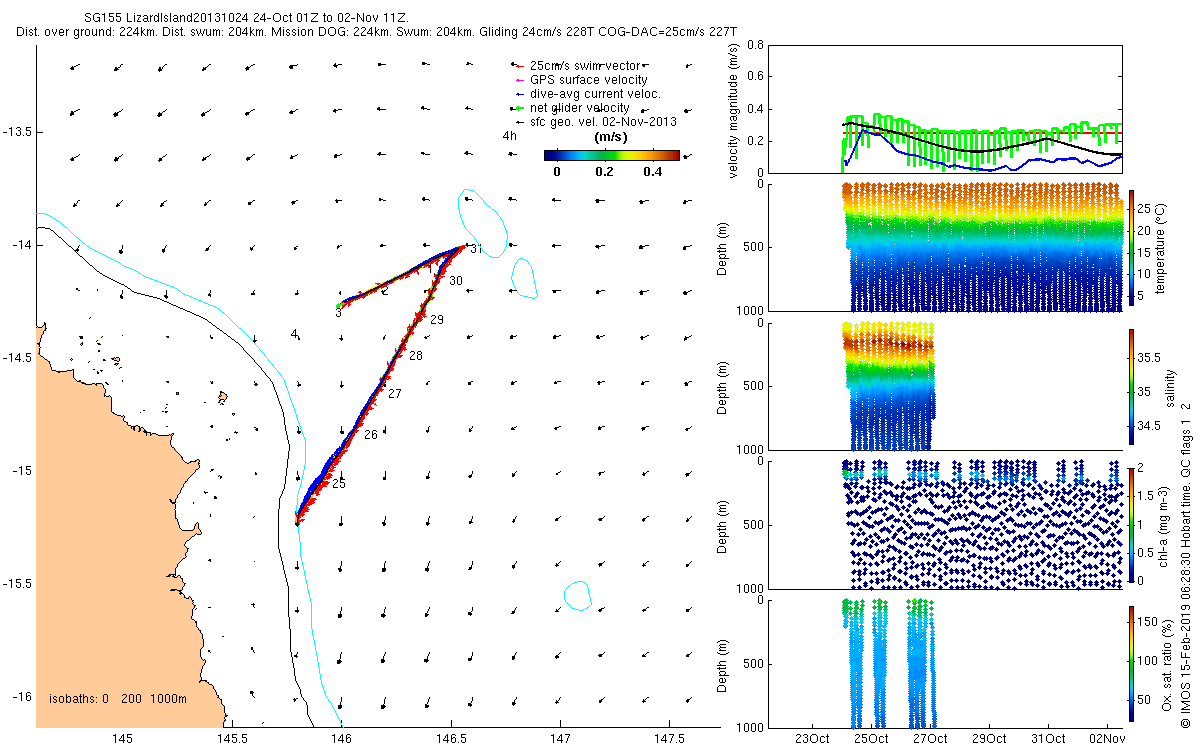Click the 29Oct date tick label

tap(988, 739)
